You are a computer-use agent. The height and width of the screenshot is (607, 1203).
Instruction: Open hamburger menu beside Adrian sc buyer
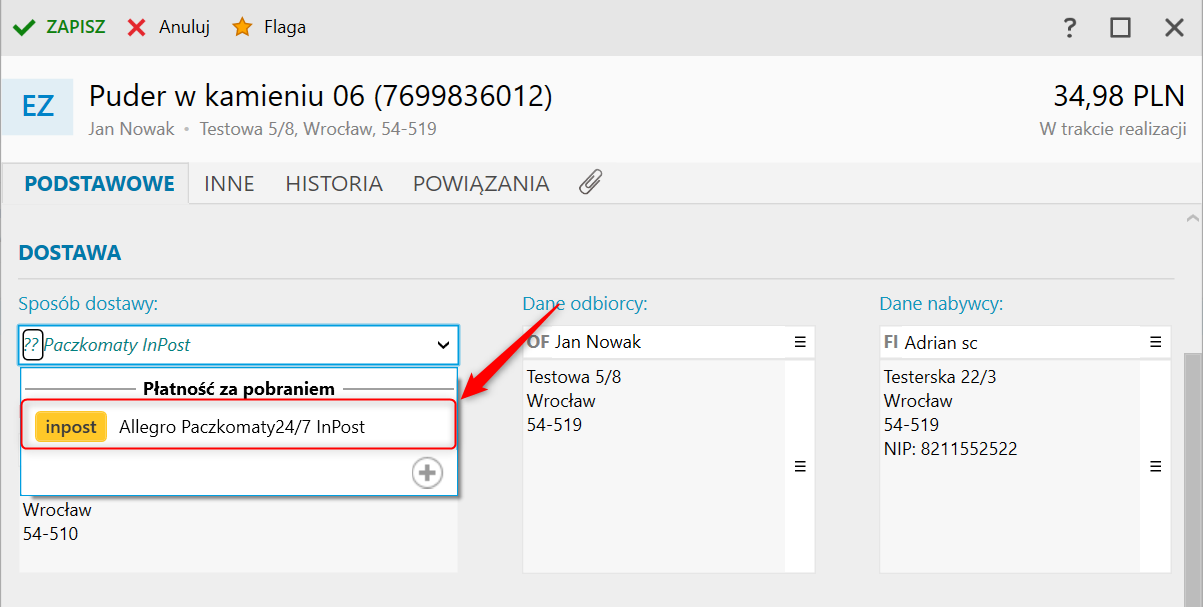[1155, 342]
